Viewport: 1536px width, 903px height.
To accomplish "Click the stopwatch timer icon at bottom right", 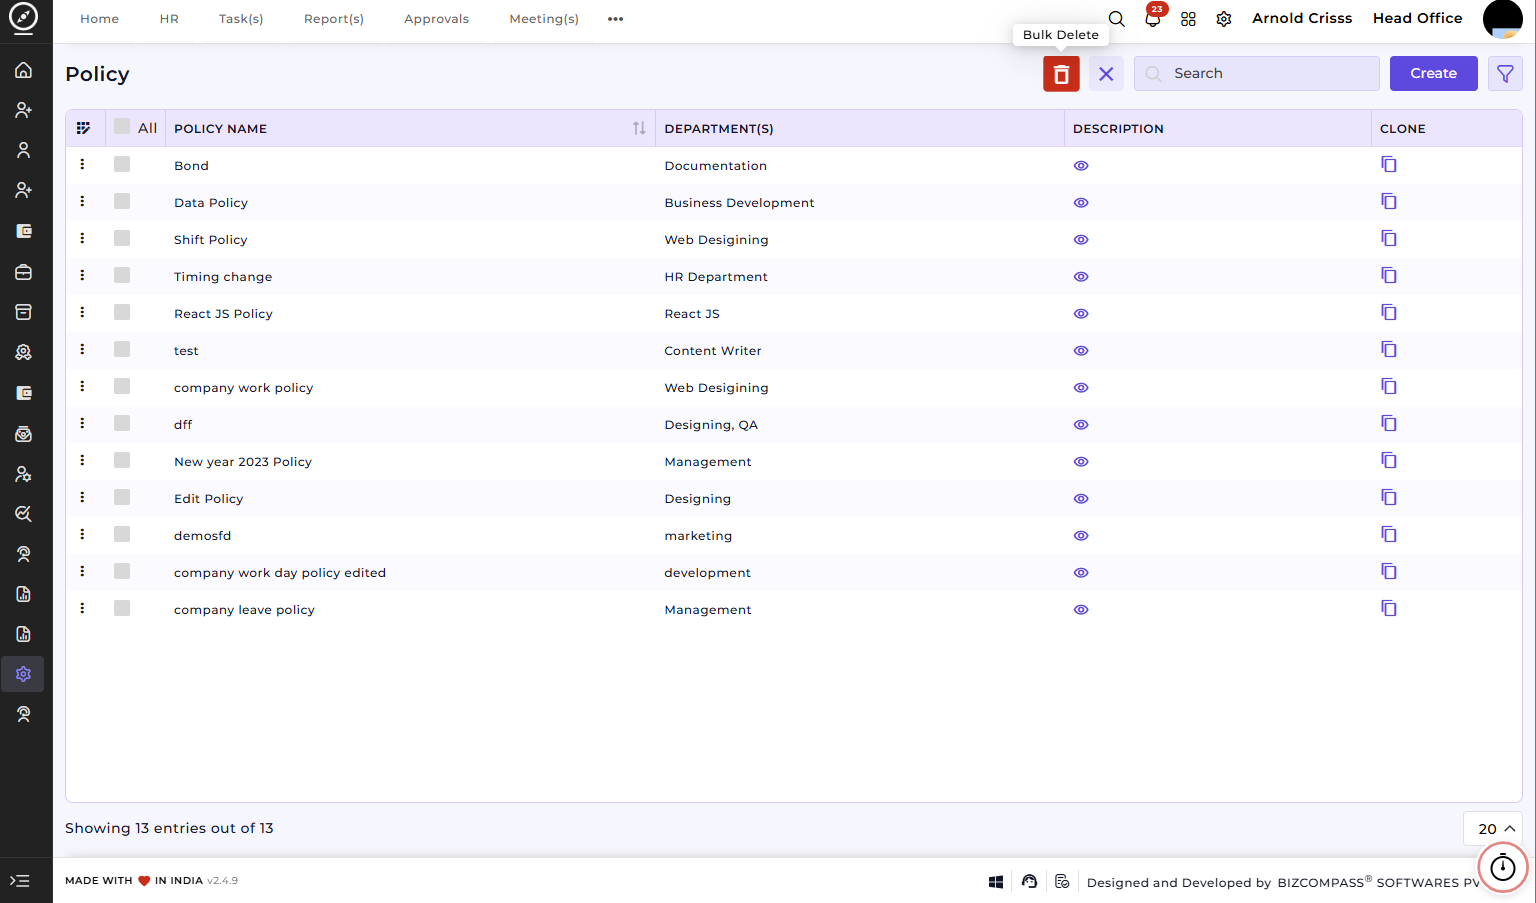I will point(1503,867).
